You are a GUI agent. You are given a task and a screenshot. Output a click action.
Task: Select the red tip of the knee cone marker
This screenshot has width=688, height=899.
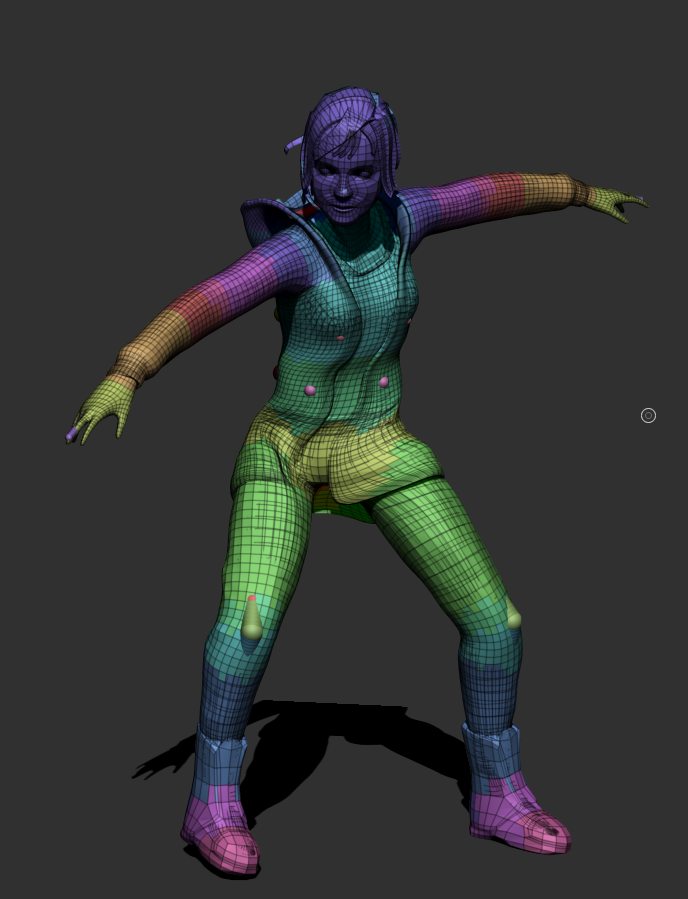[252, 599]
